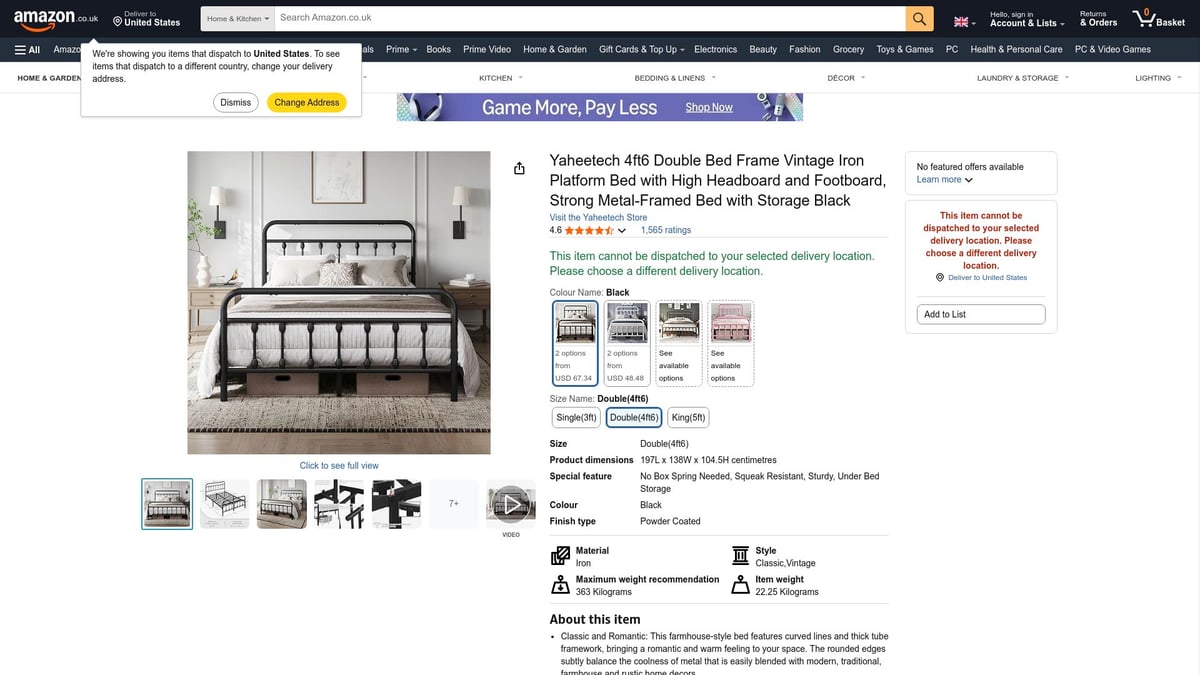Open the Home & Kitchen search category dropdown
This screenshot has height=675, width=1200.
tap(238, 18)
